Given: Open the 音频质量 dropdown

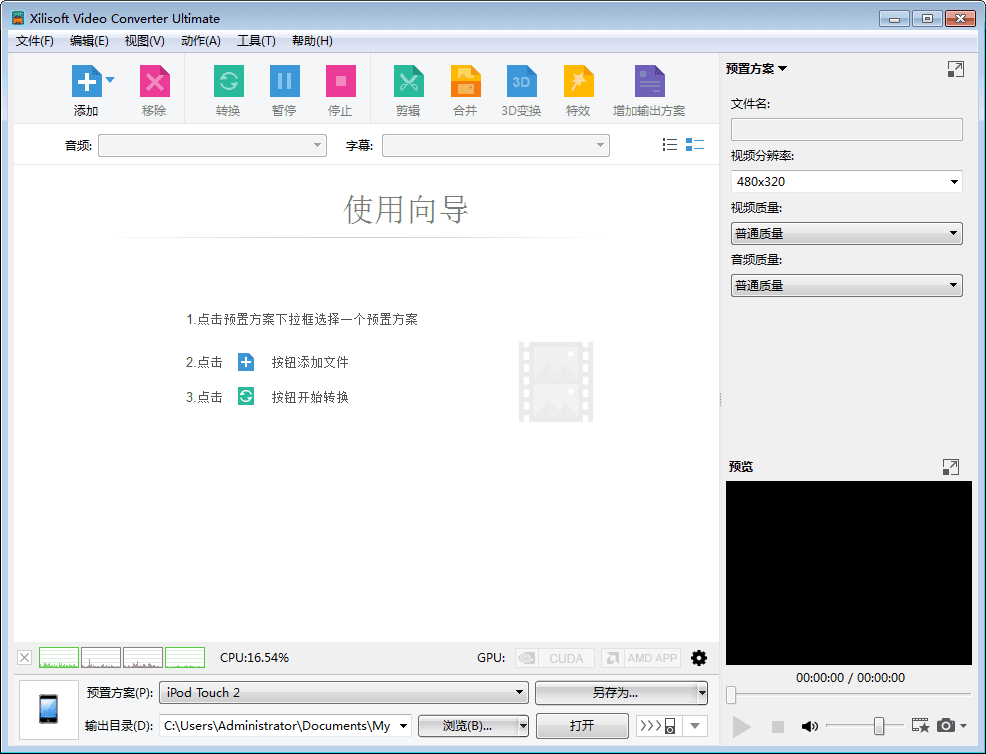Looking at the screenshot, I should [x=846, y=286].
